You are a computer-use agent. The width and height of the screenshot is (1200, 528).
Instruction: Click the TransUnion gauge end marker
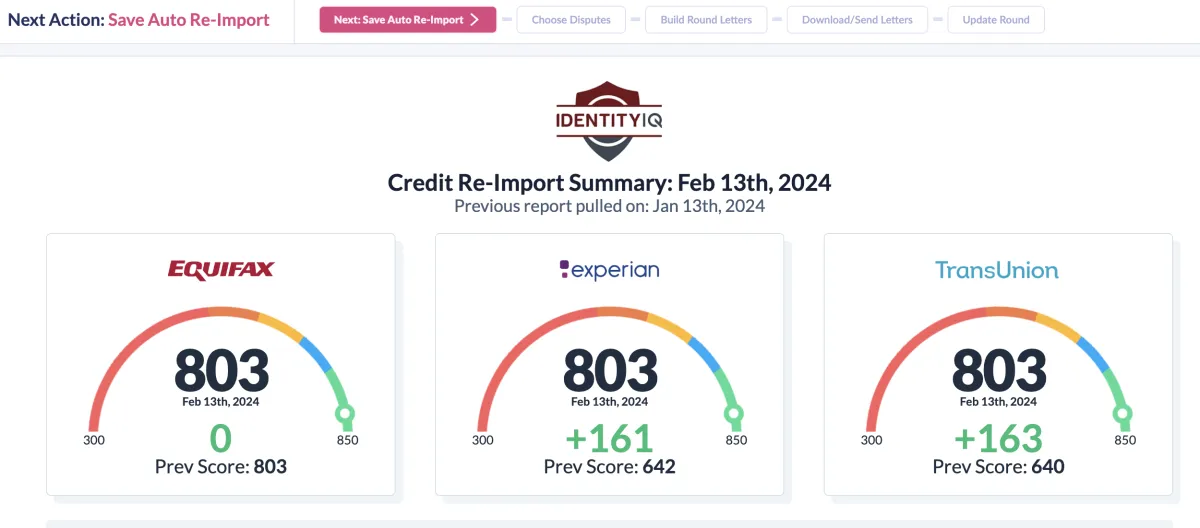(x=1123, y=413)
